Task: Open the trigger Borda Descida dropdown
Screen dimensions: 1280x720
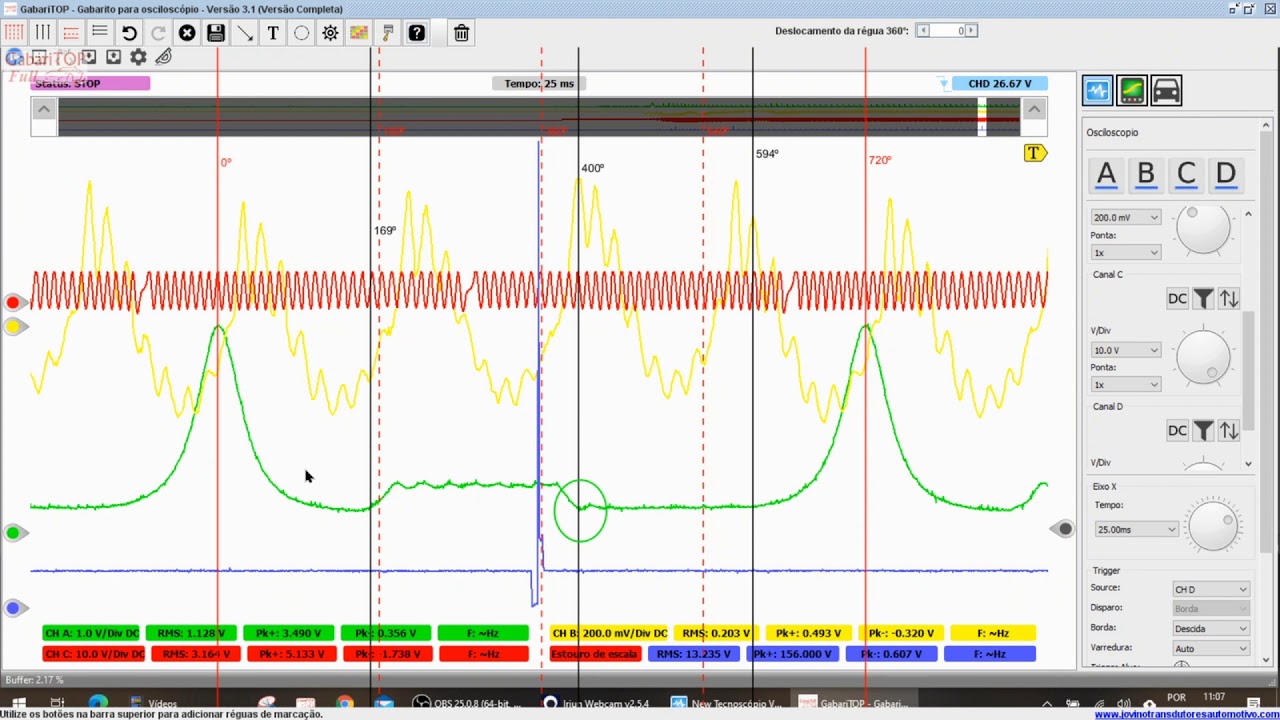Action: 1210,629
